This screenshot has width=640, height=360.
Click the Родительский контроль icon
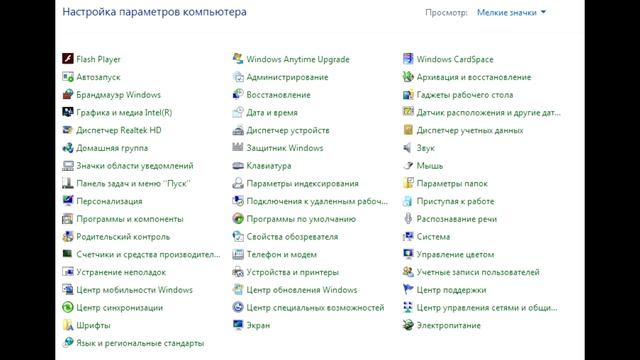[x=68, y=236]
